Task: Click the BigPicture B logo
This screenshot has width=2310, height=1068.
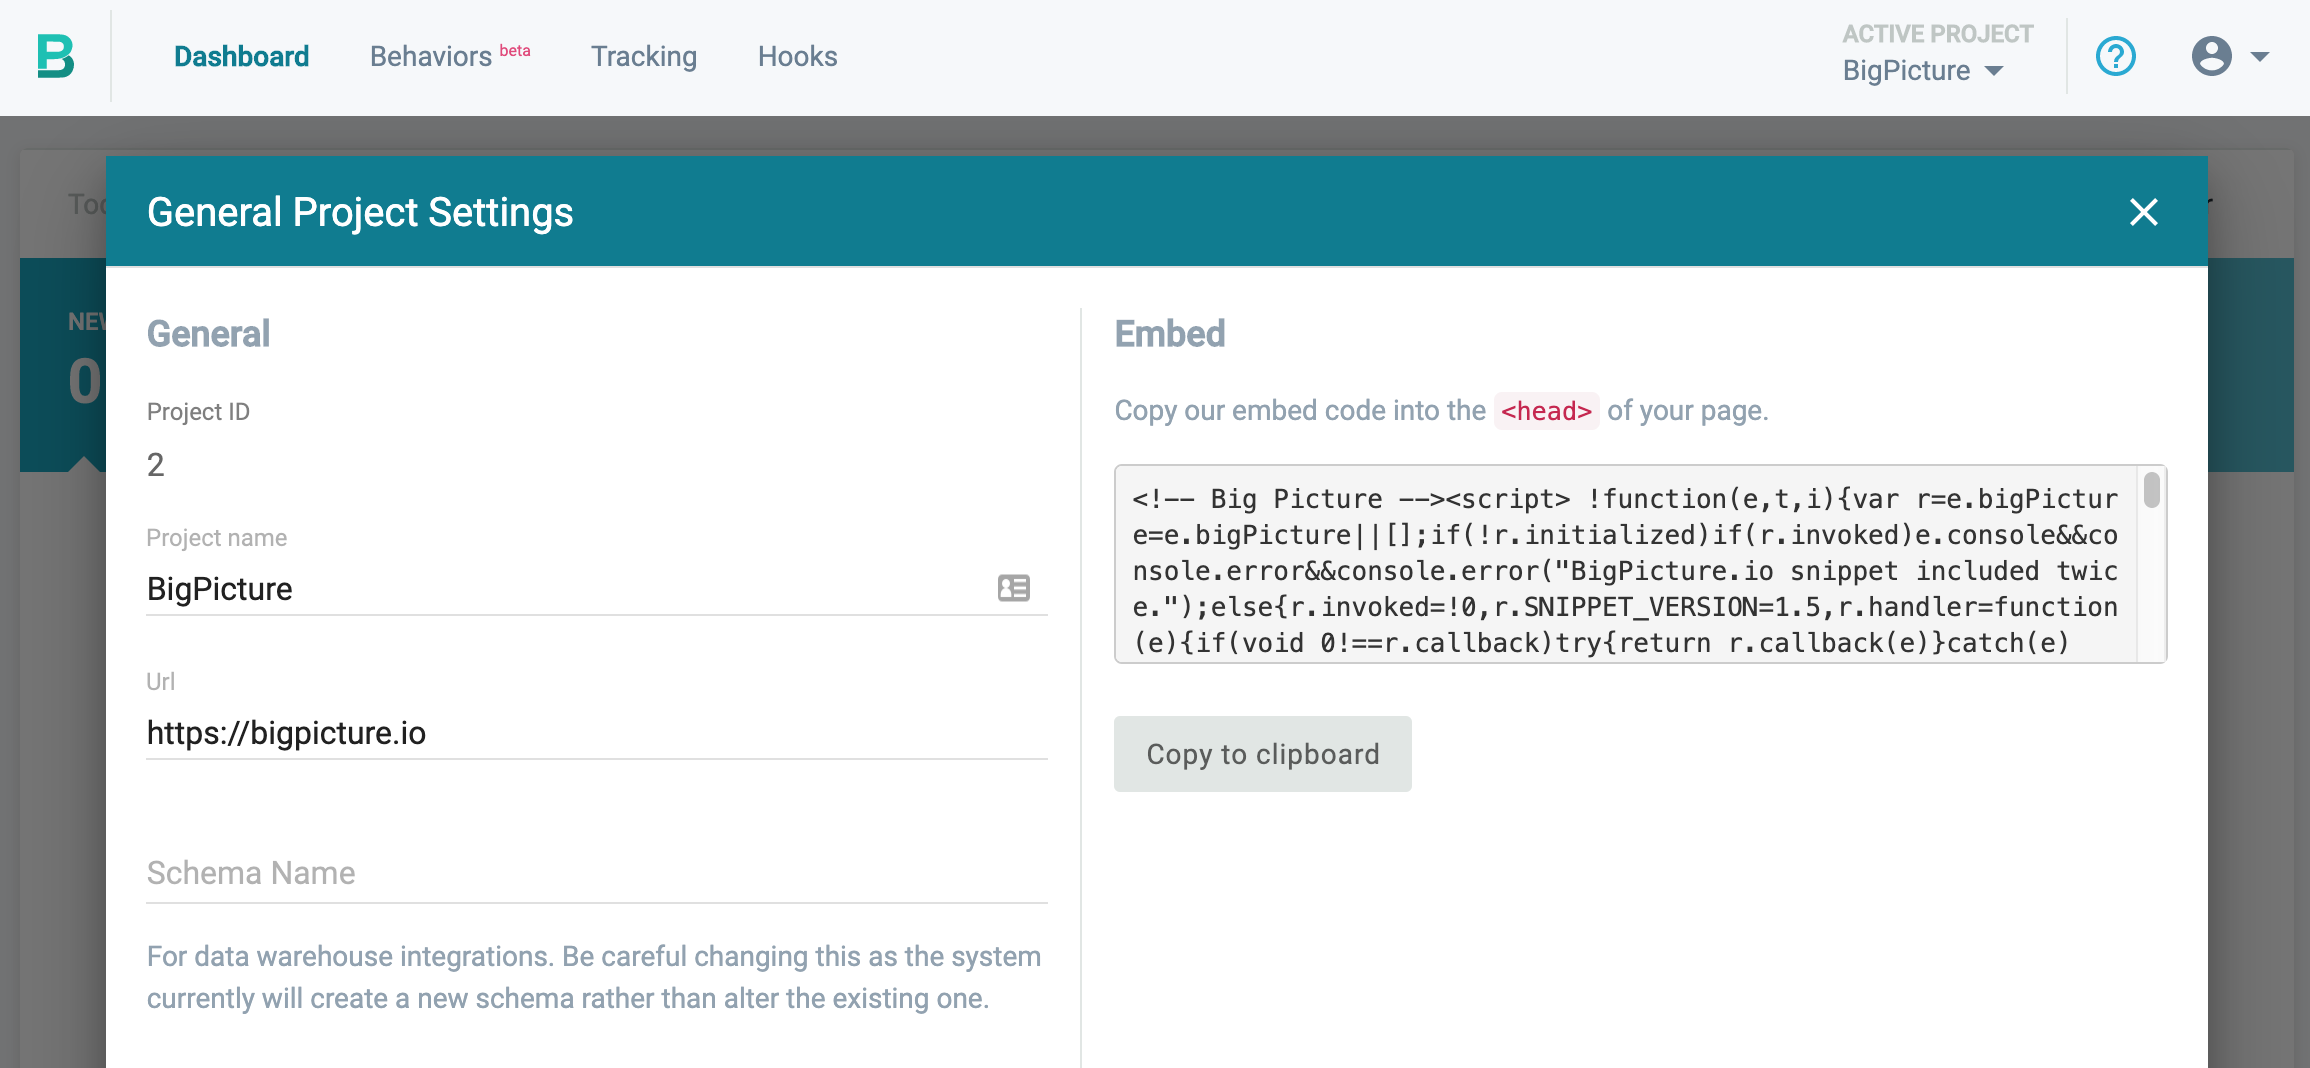Action: tap(56, 56)
